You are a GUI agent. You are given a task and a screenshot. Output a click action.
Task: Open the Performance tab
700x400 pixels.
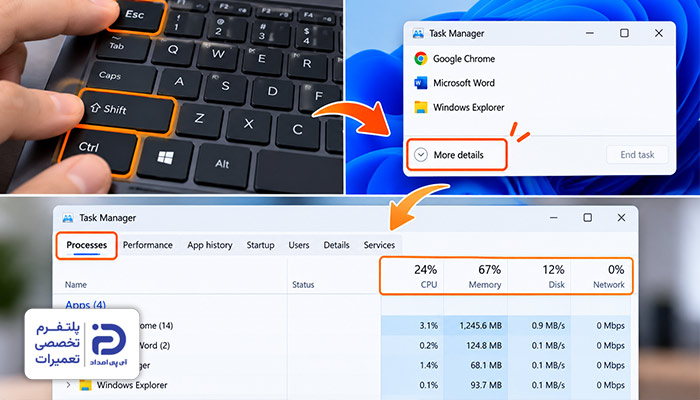[148, 245]
